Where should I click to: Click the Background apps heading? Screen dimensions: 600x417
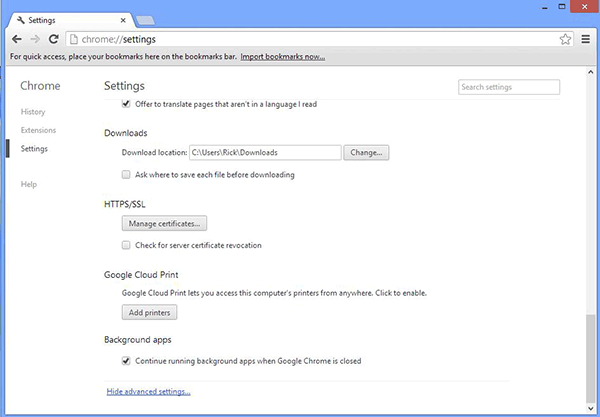tap(138, 340)
